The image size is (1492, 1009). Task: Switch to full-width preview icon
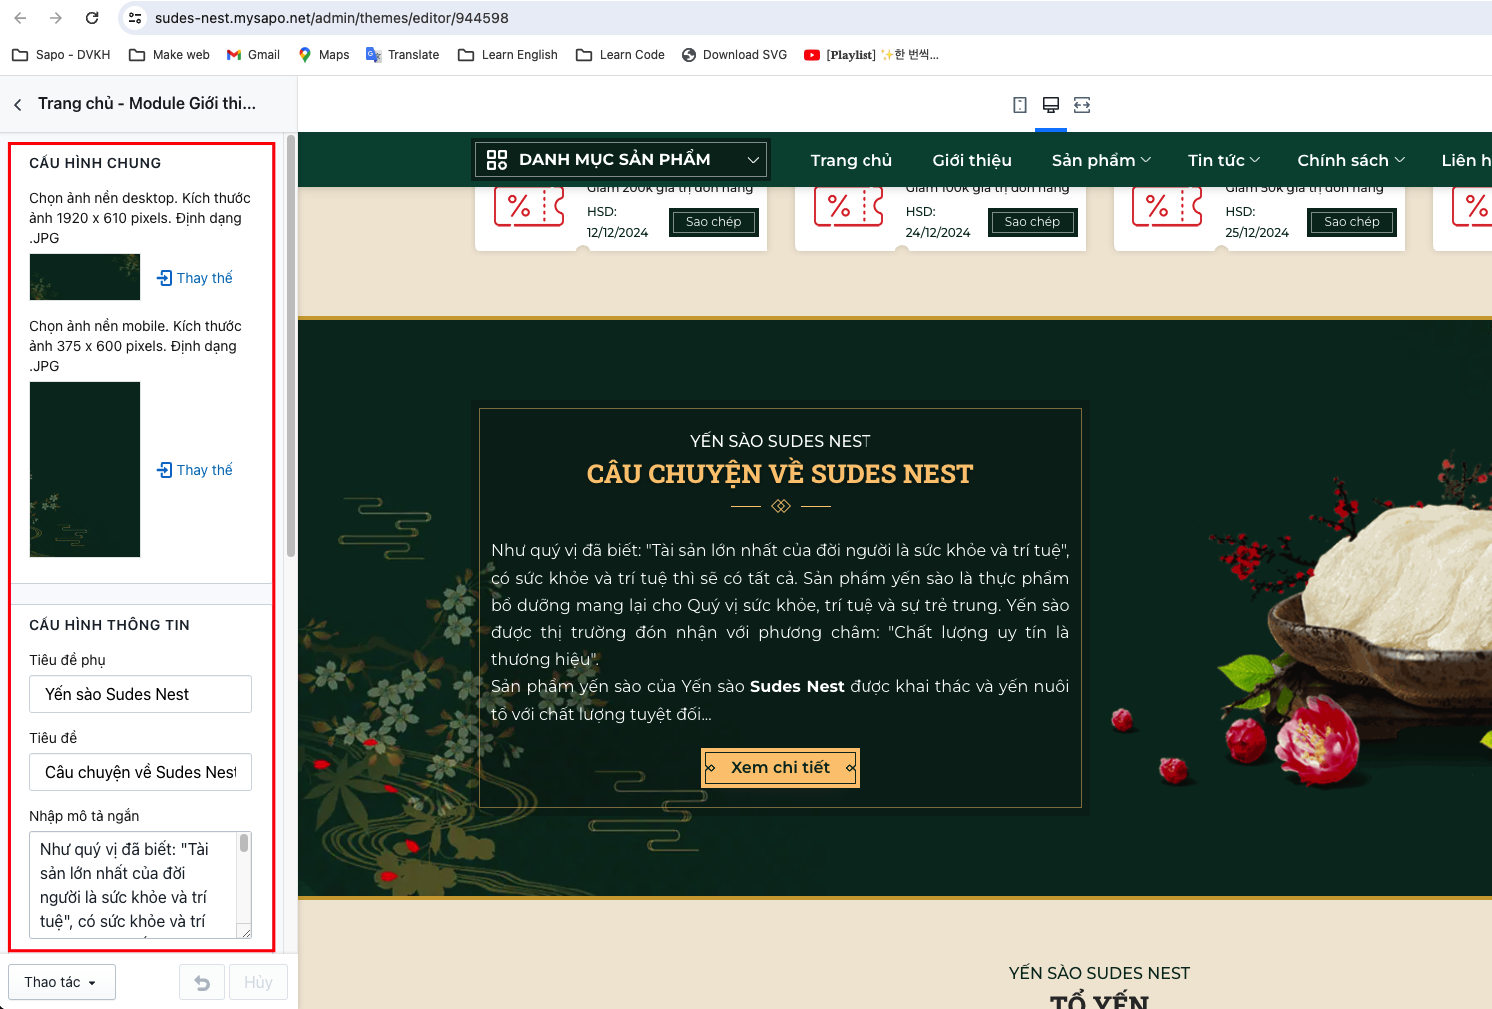click(x=1082, y=105)
